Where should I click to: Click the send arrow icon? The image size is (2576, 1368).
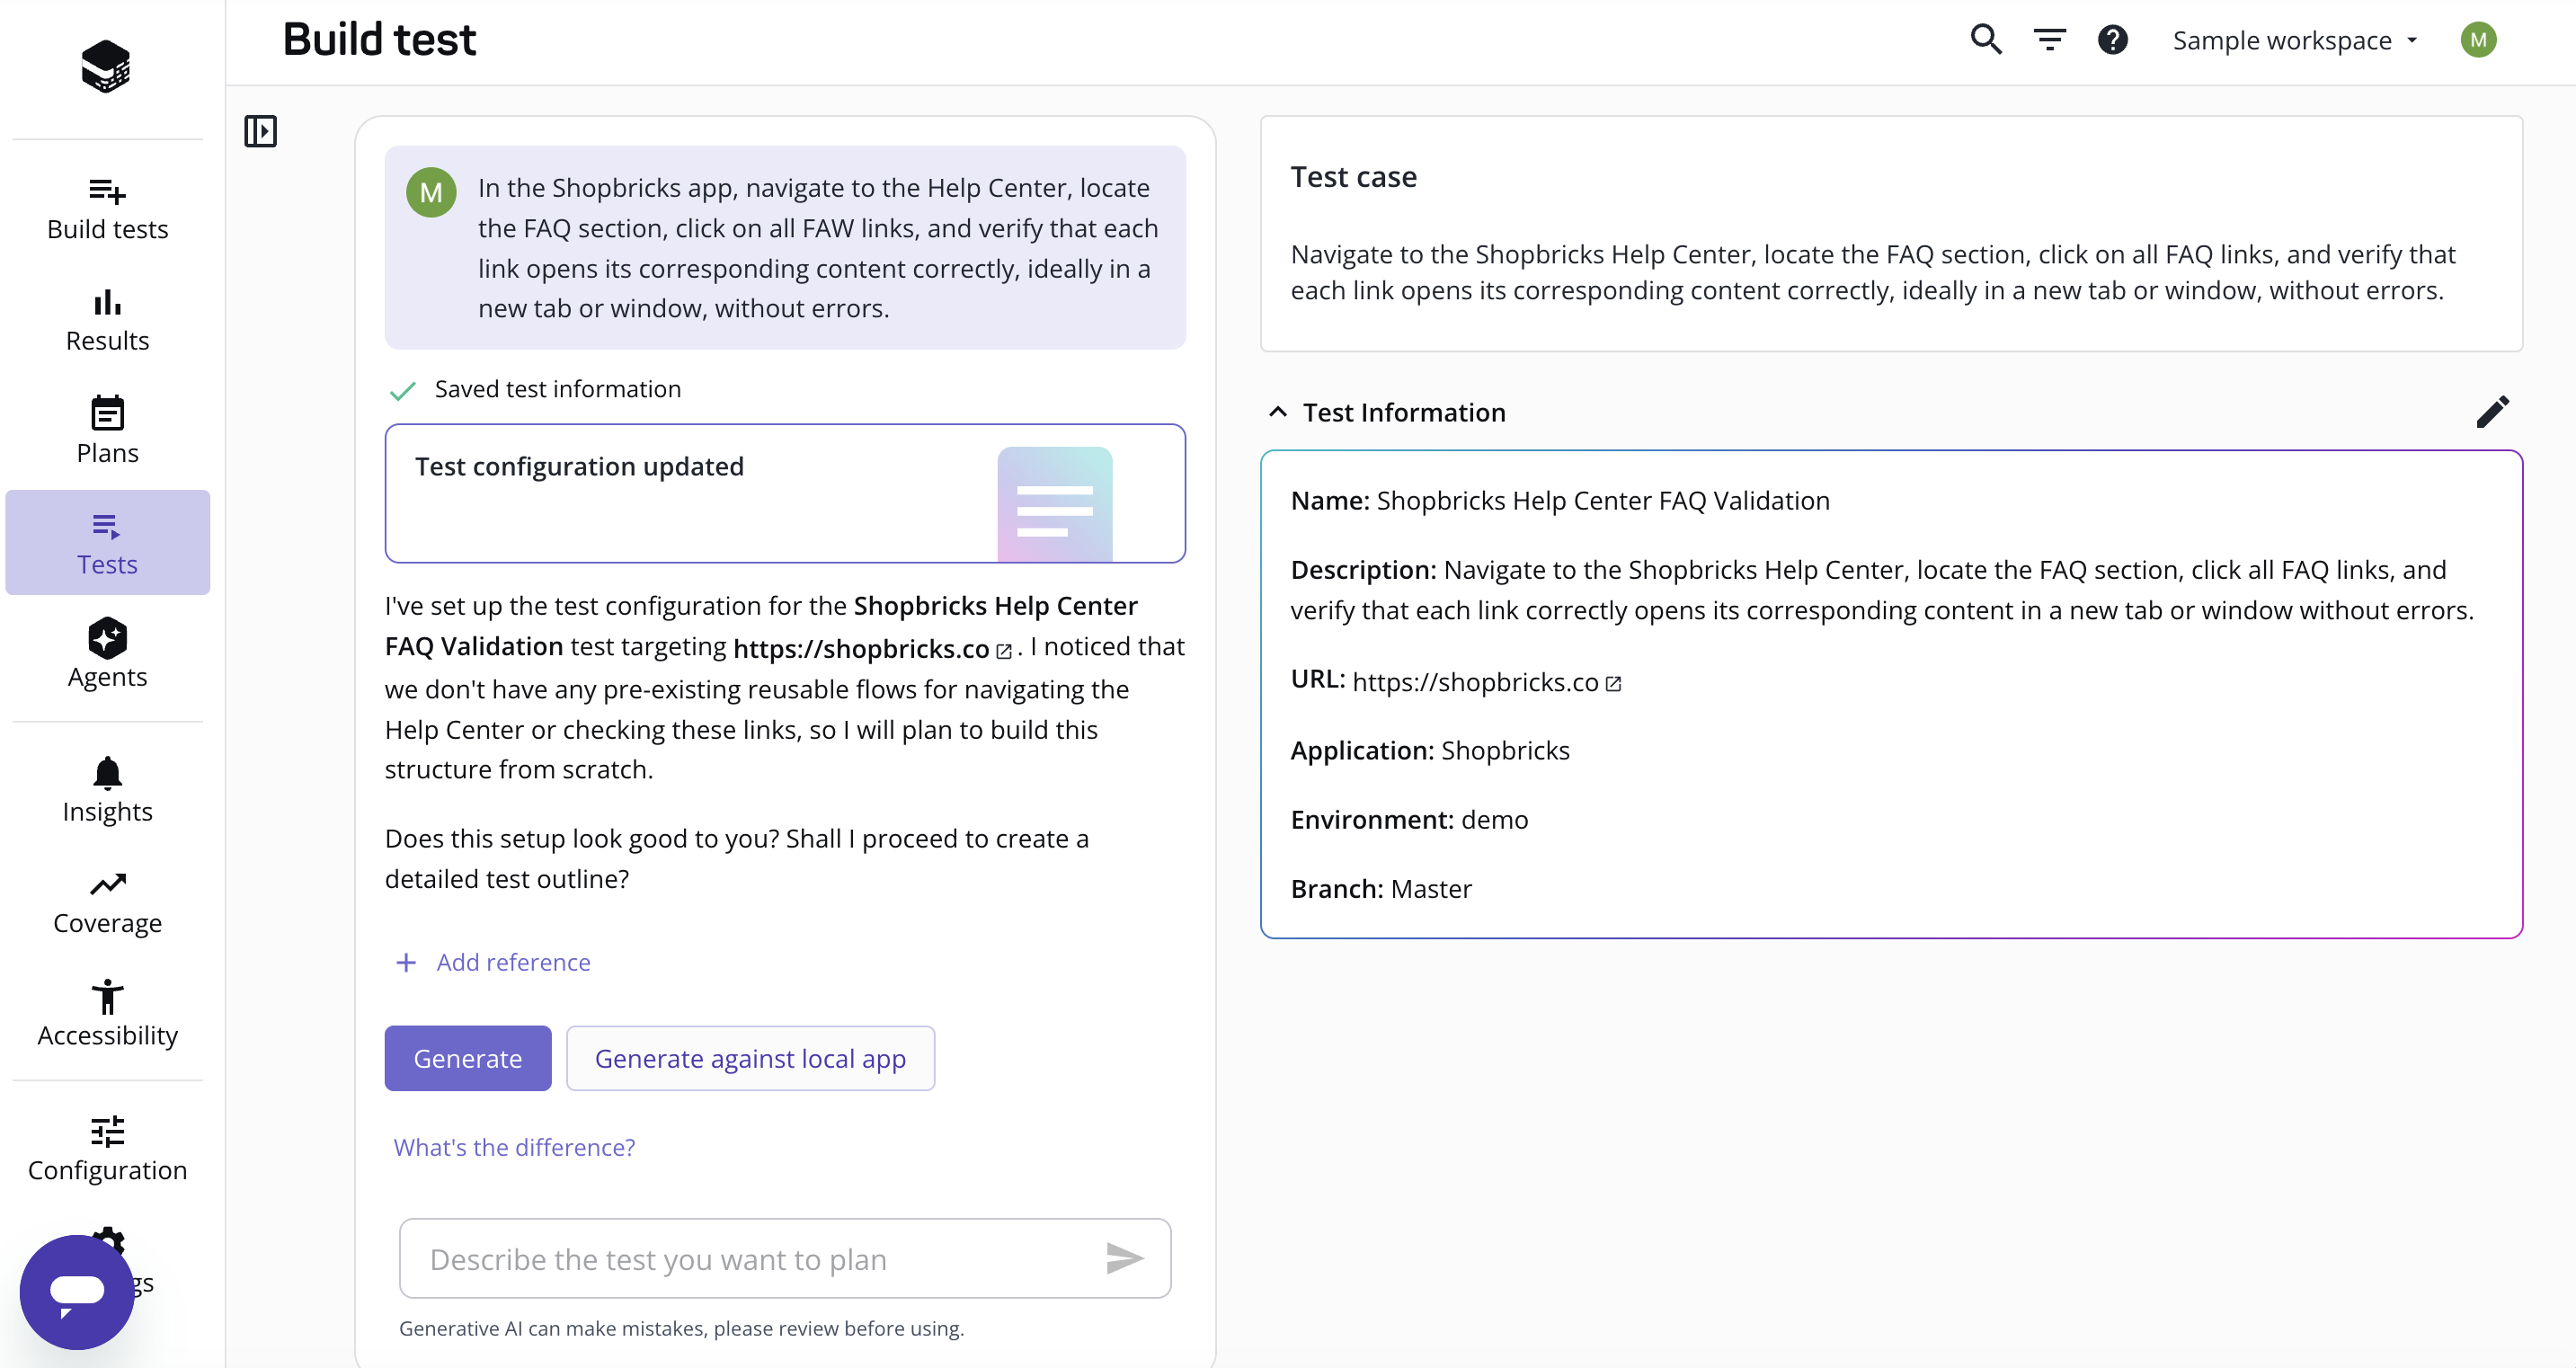coord(1125,1259)
